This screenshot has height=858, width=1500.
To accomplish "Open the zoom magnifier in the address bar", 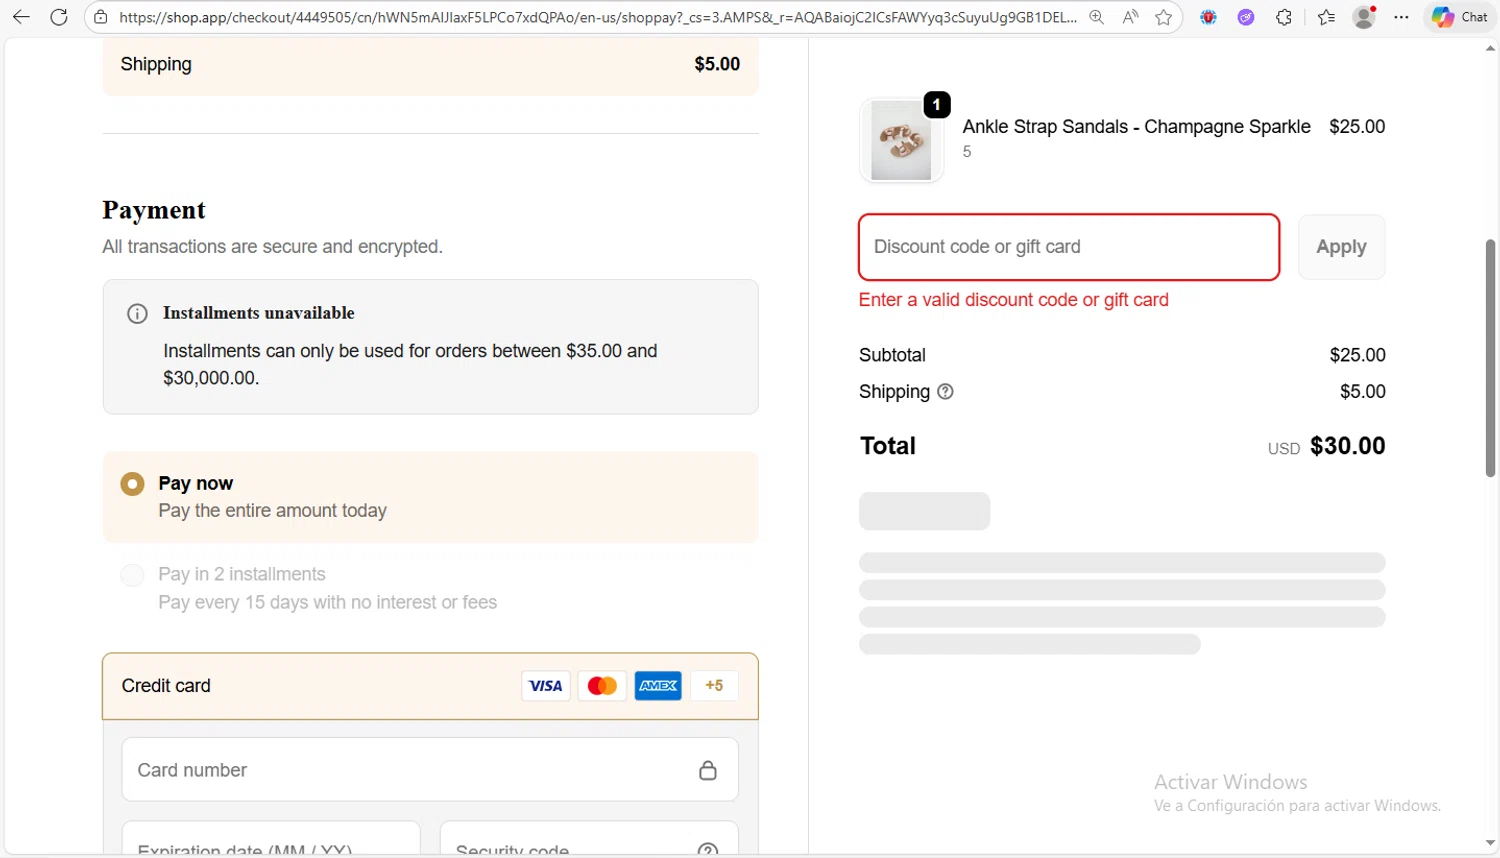I will [x=1097, y=17].
